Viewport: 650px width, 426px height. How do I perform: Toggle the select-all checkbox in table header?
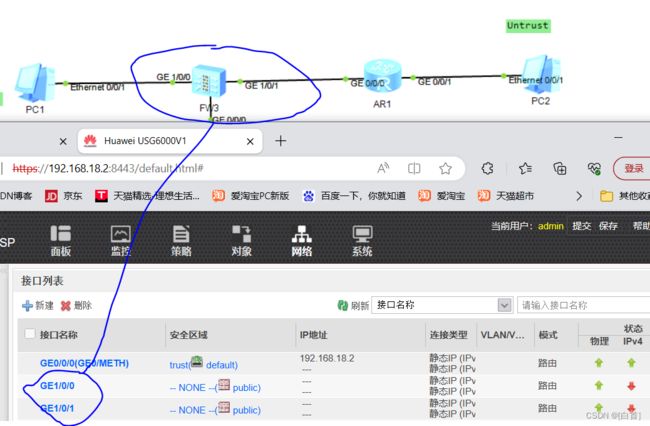tap(30, 334)
